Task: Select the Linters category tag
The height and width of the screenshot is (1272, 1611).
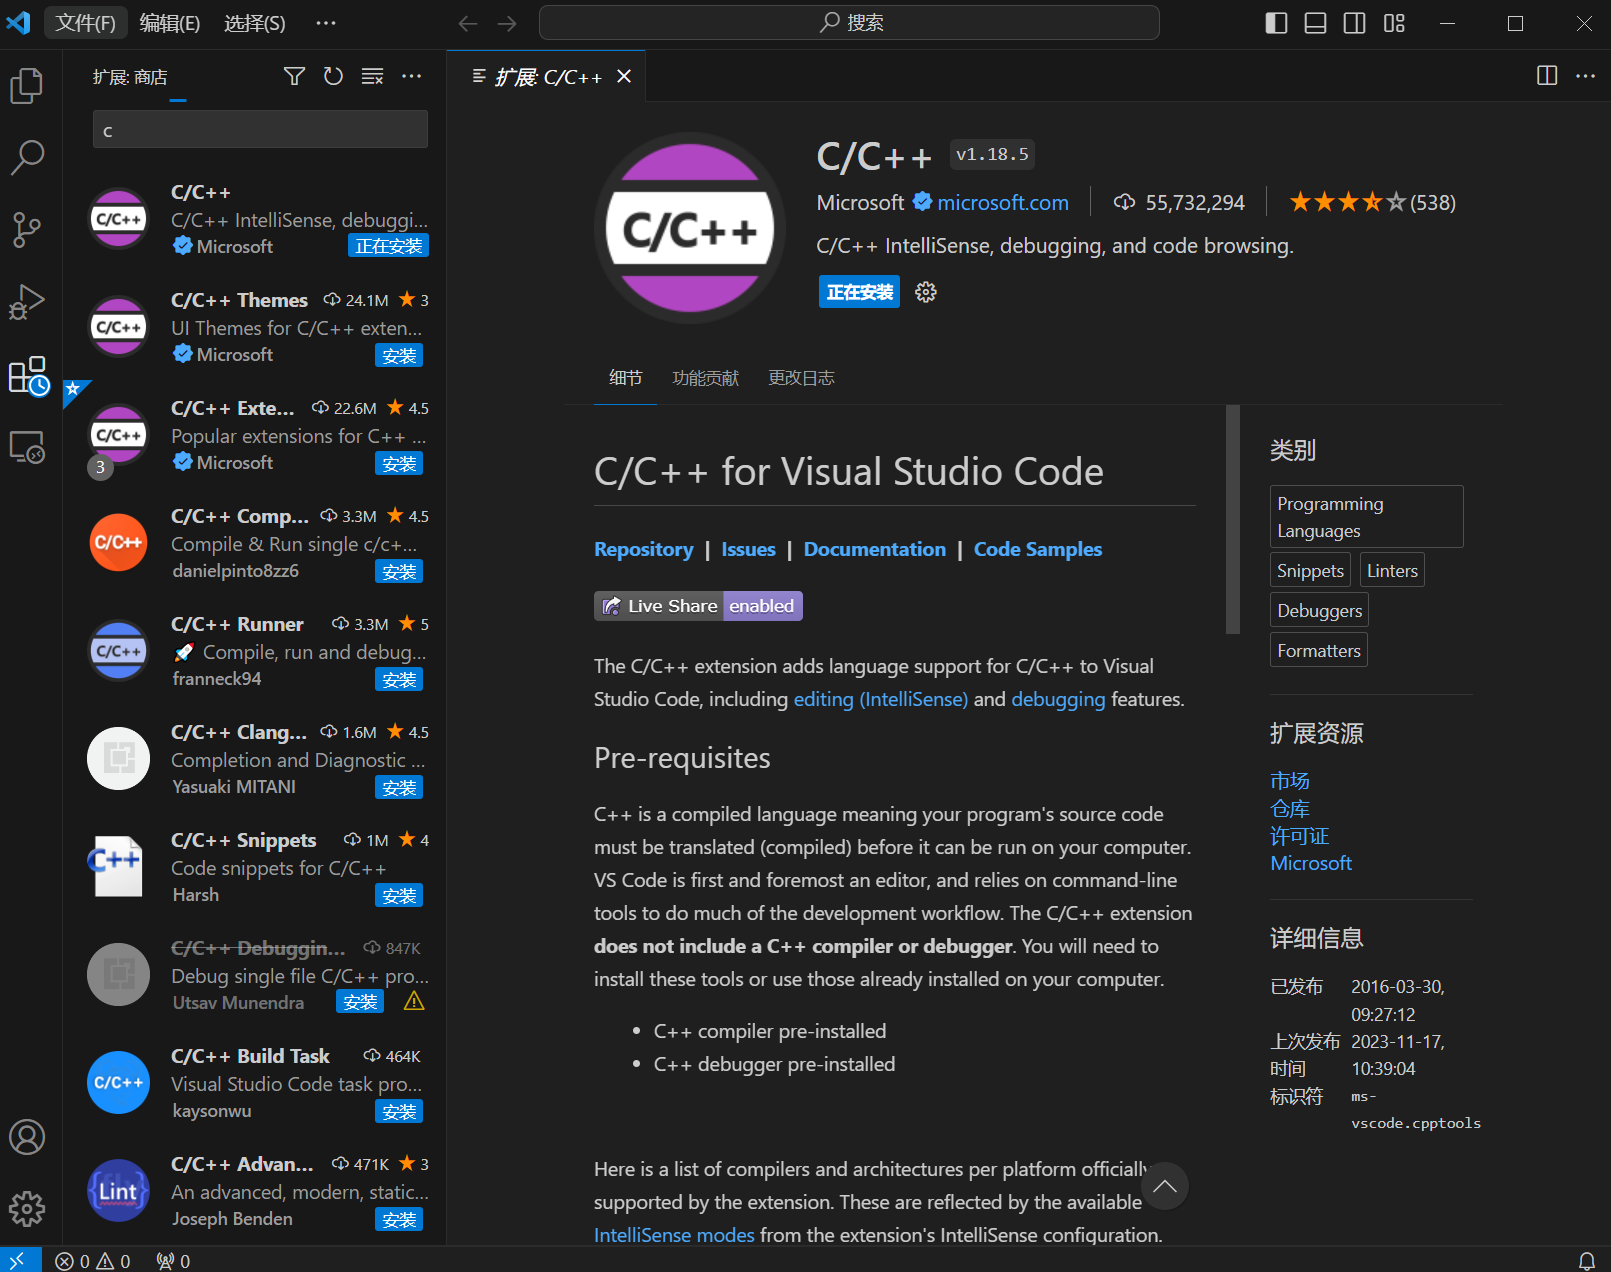Action: 1392,570
